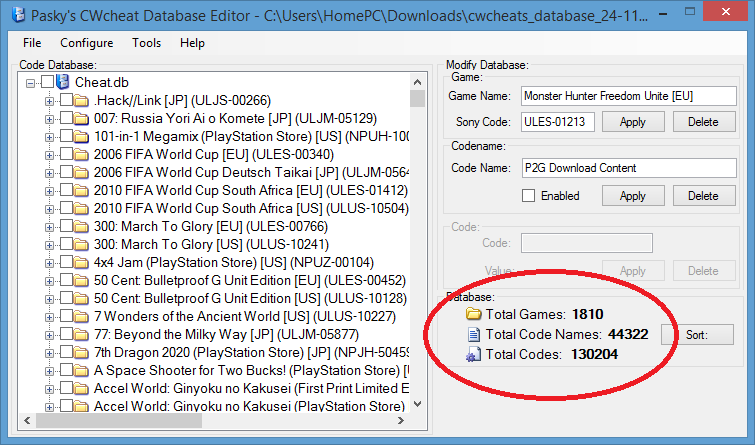
Task: Expand the 101-in-1 Megamix tree node
Action: point(50,136)
